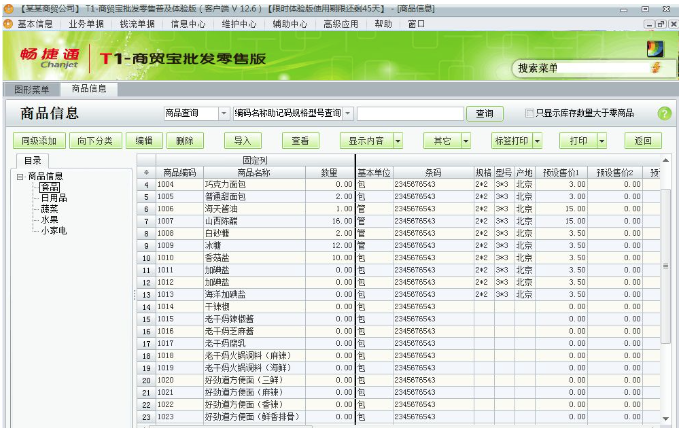680x428 pixels.
Task: Click the orange application icon in title bar
Action: click(8, 8)
